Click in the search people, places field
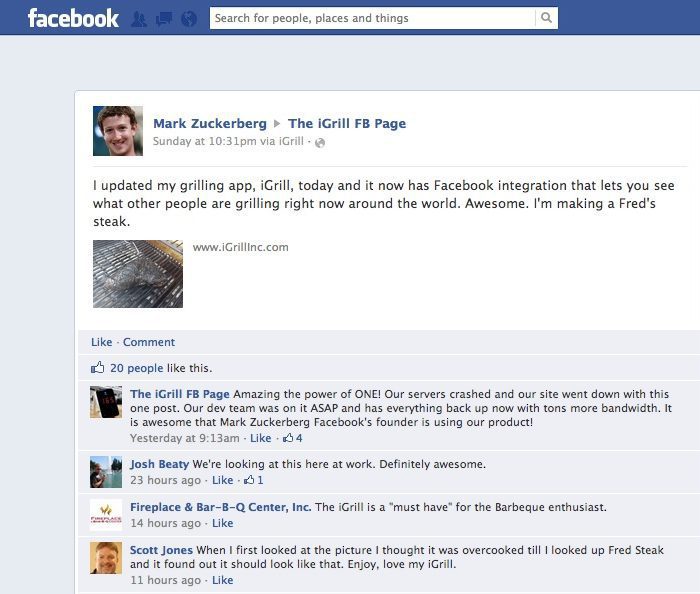700x594 pixels. point(372,18)
